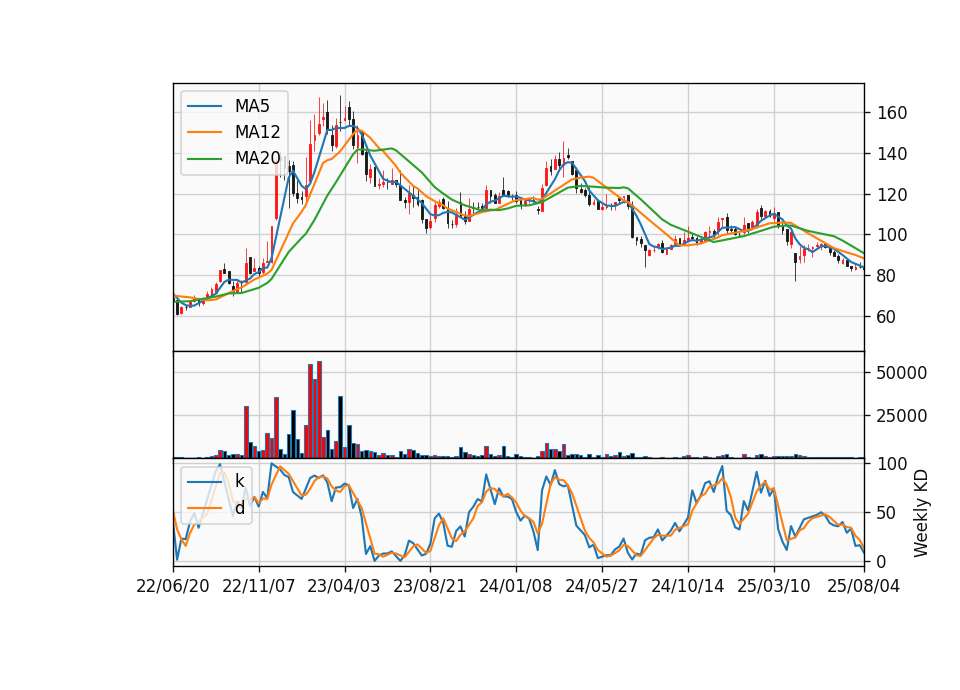
Task: Click the 80 price axis tick
Action: point(887,276)
